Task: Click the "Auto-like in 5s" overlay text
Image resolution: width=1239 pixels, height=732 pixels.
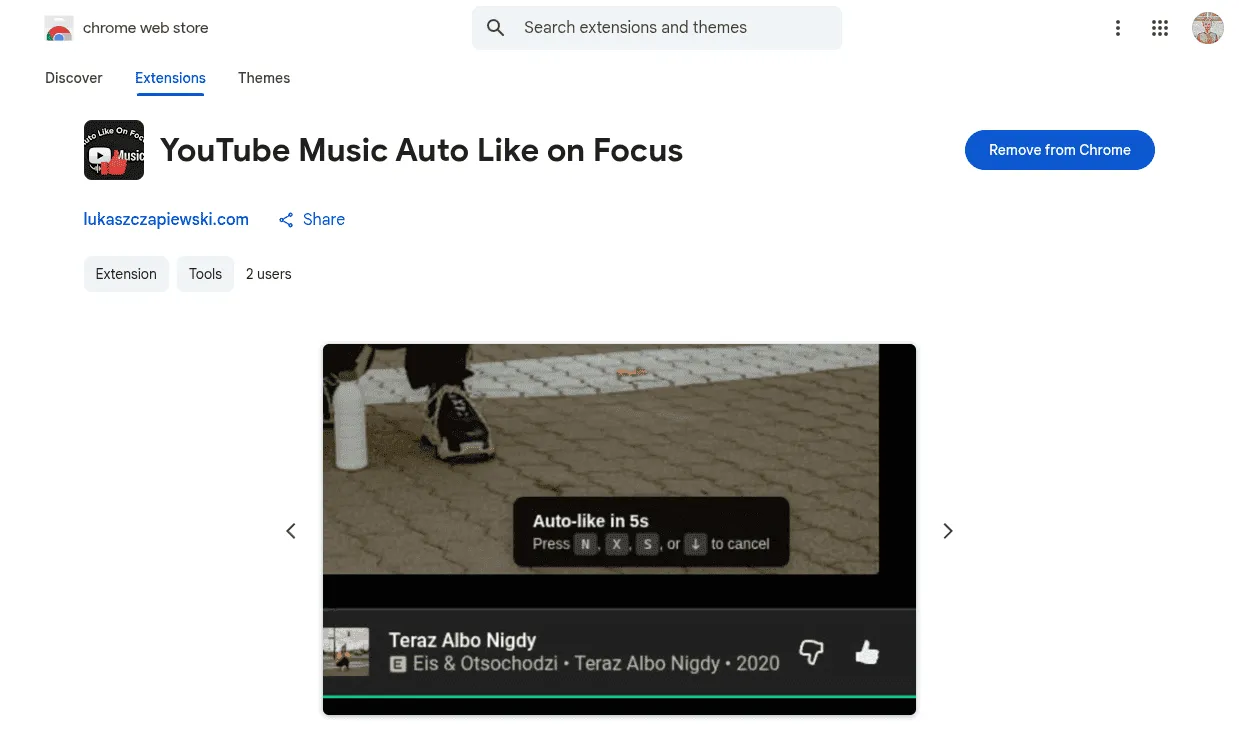Action: (x=591, y=521)
